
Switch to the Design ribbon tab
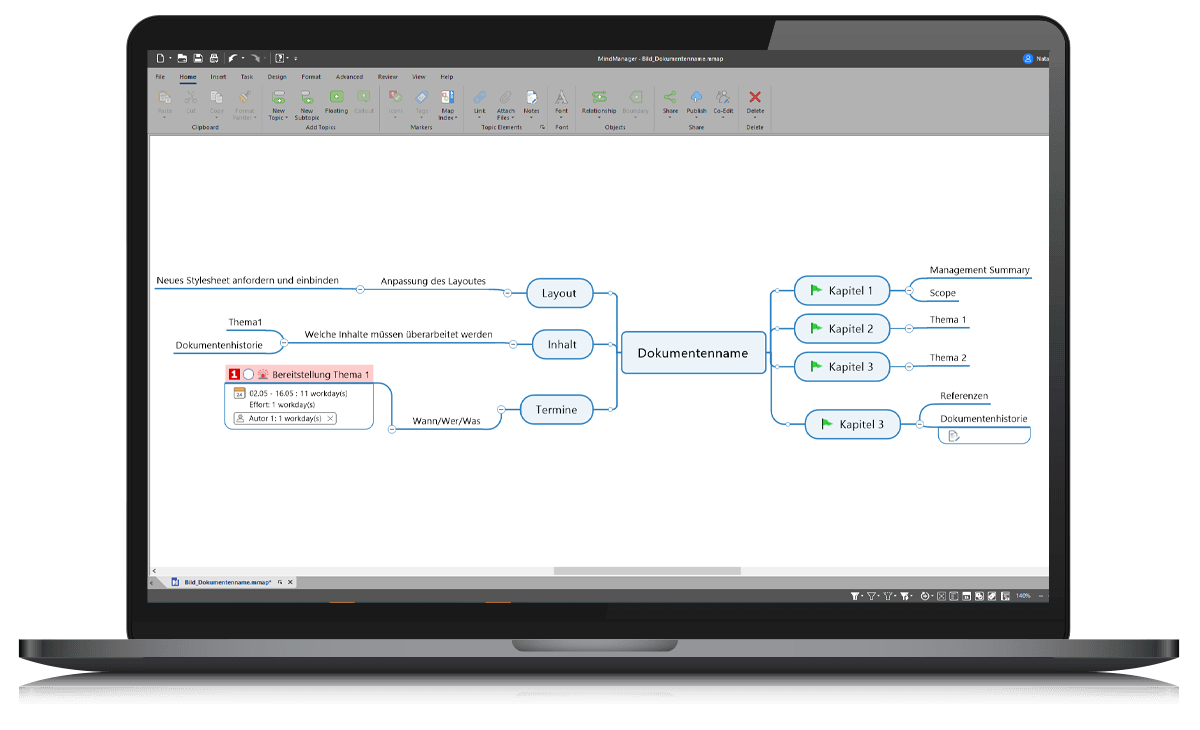click(277, 77)
